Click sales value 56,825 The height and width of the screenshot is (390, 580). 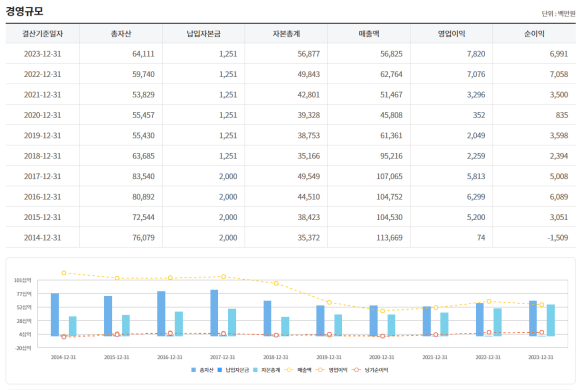[391, 54]
